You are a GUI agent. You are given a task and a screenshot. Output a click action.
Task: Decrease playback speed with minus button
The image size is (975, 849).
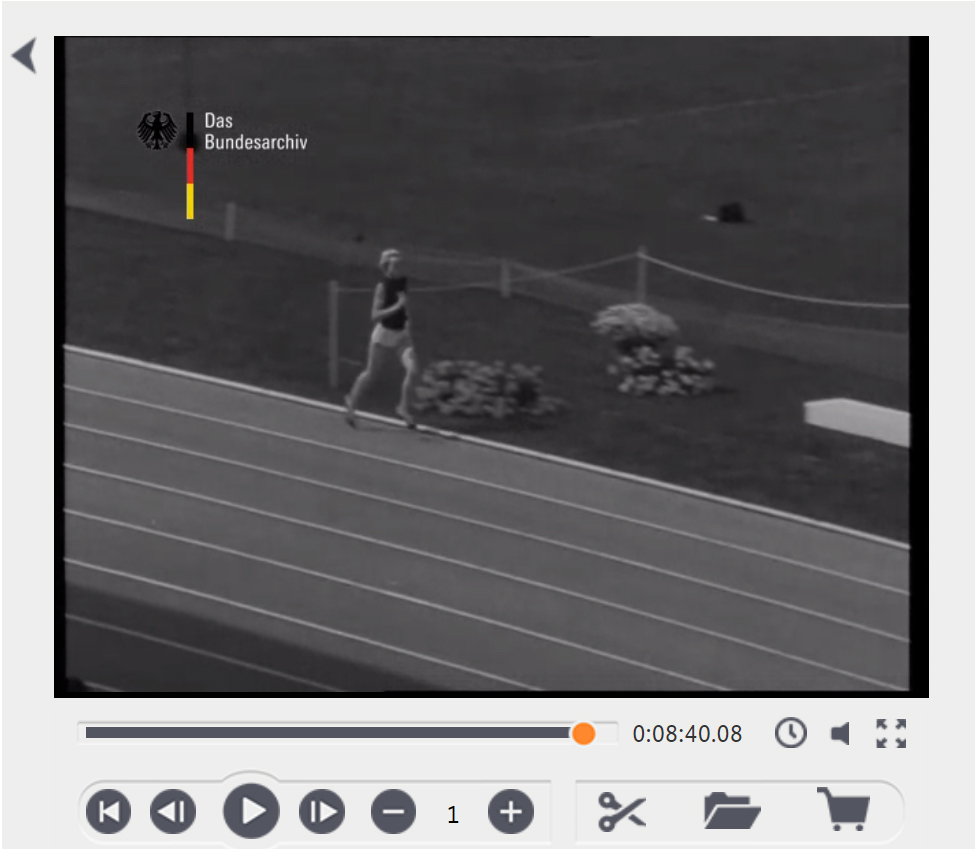(x=393, y=812)
